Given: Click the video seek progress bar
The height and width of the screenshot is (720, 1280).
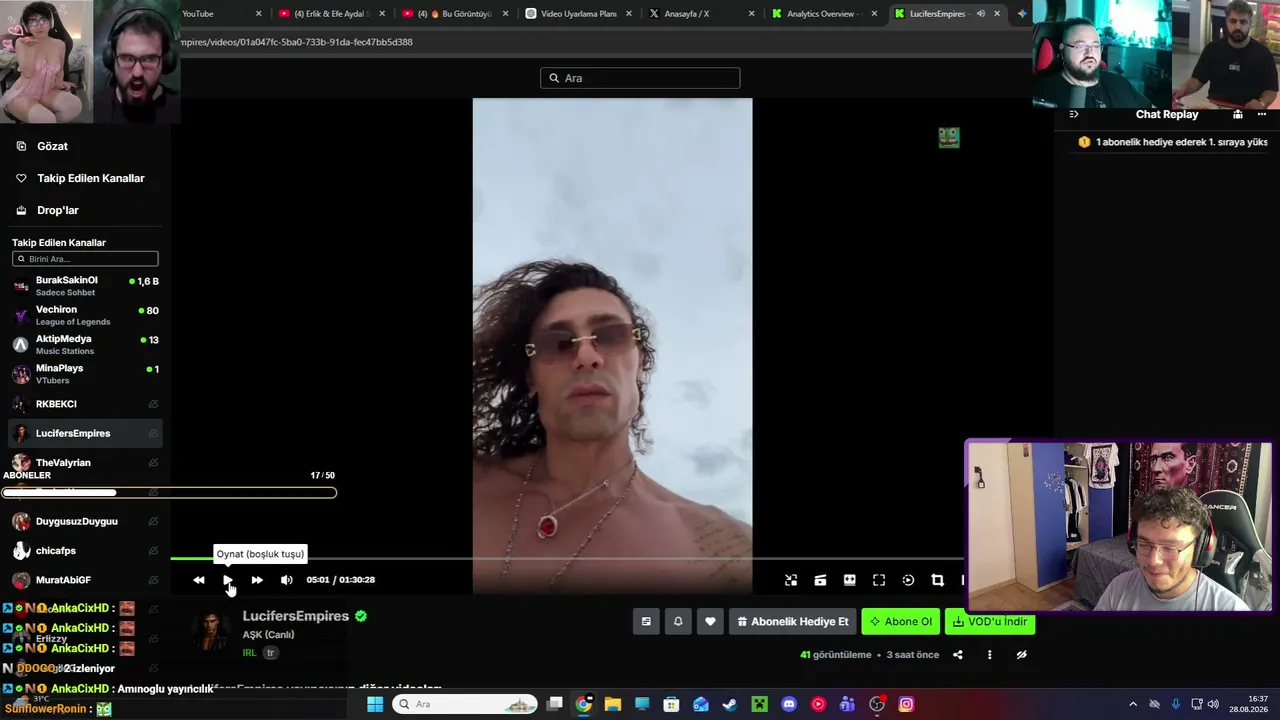Looking at the screenshot, I should (567, 559).
